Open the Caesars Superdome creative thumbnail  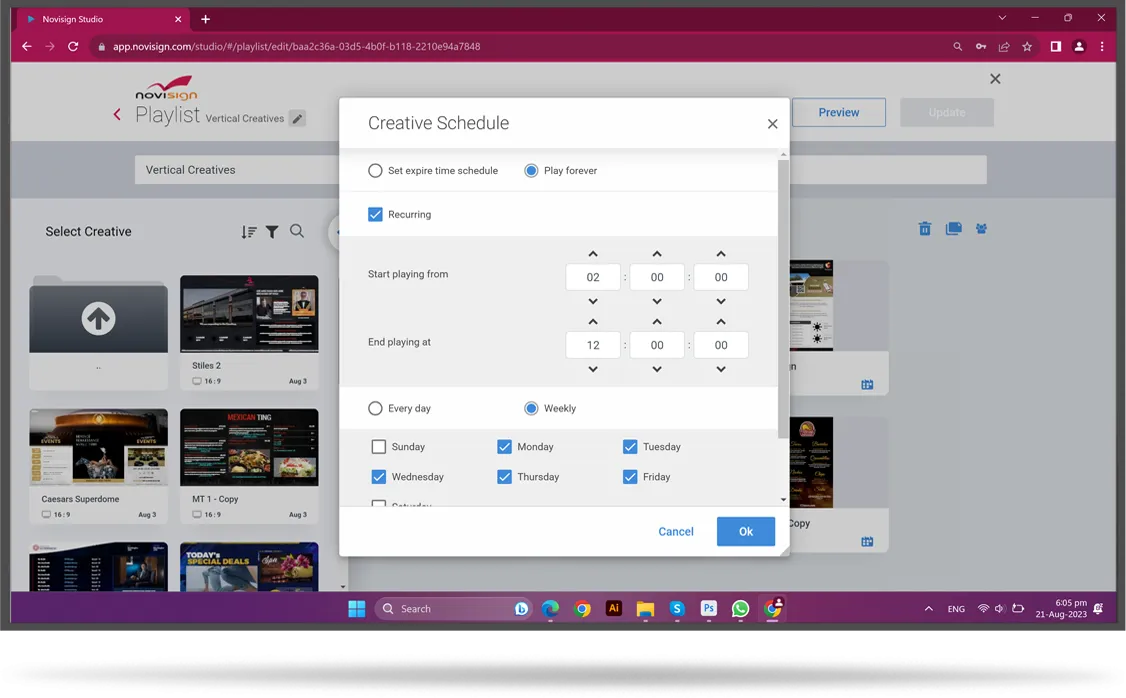click(98, 447)
